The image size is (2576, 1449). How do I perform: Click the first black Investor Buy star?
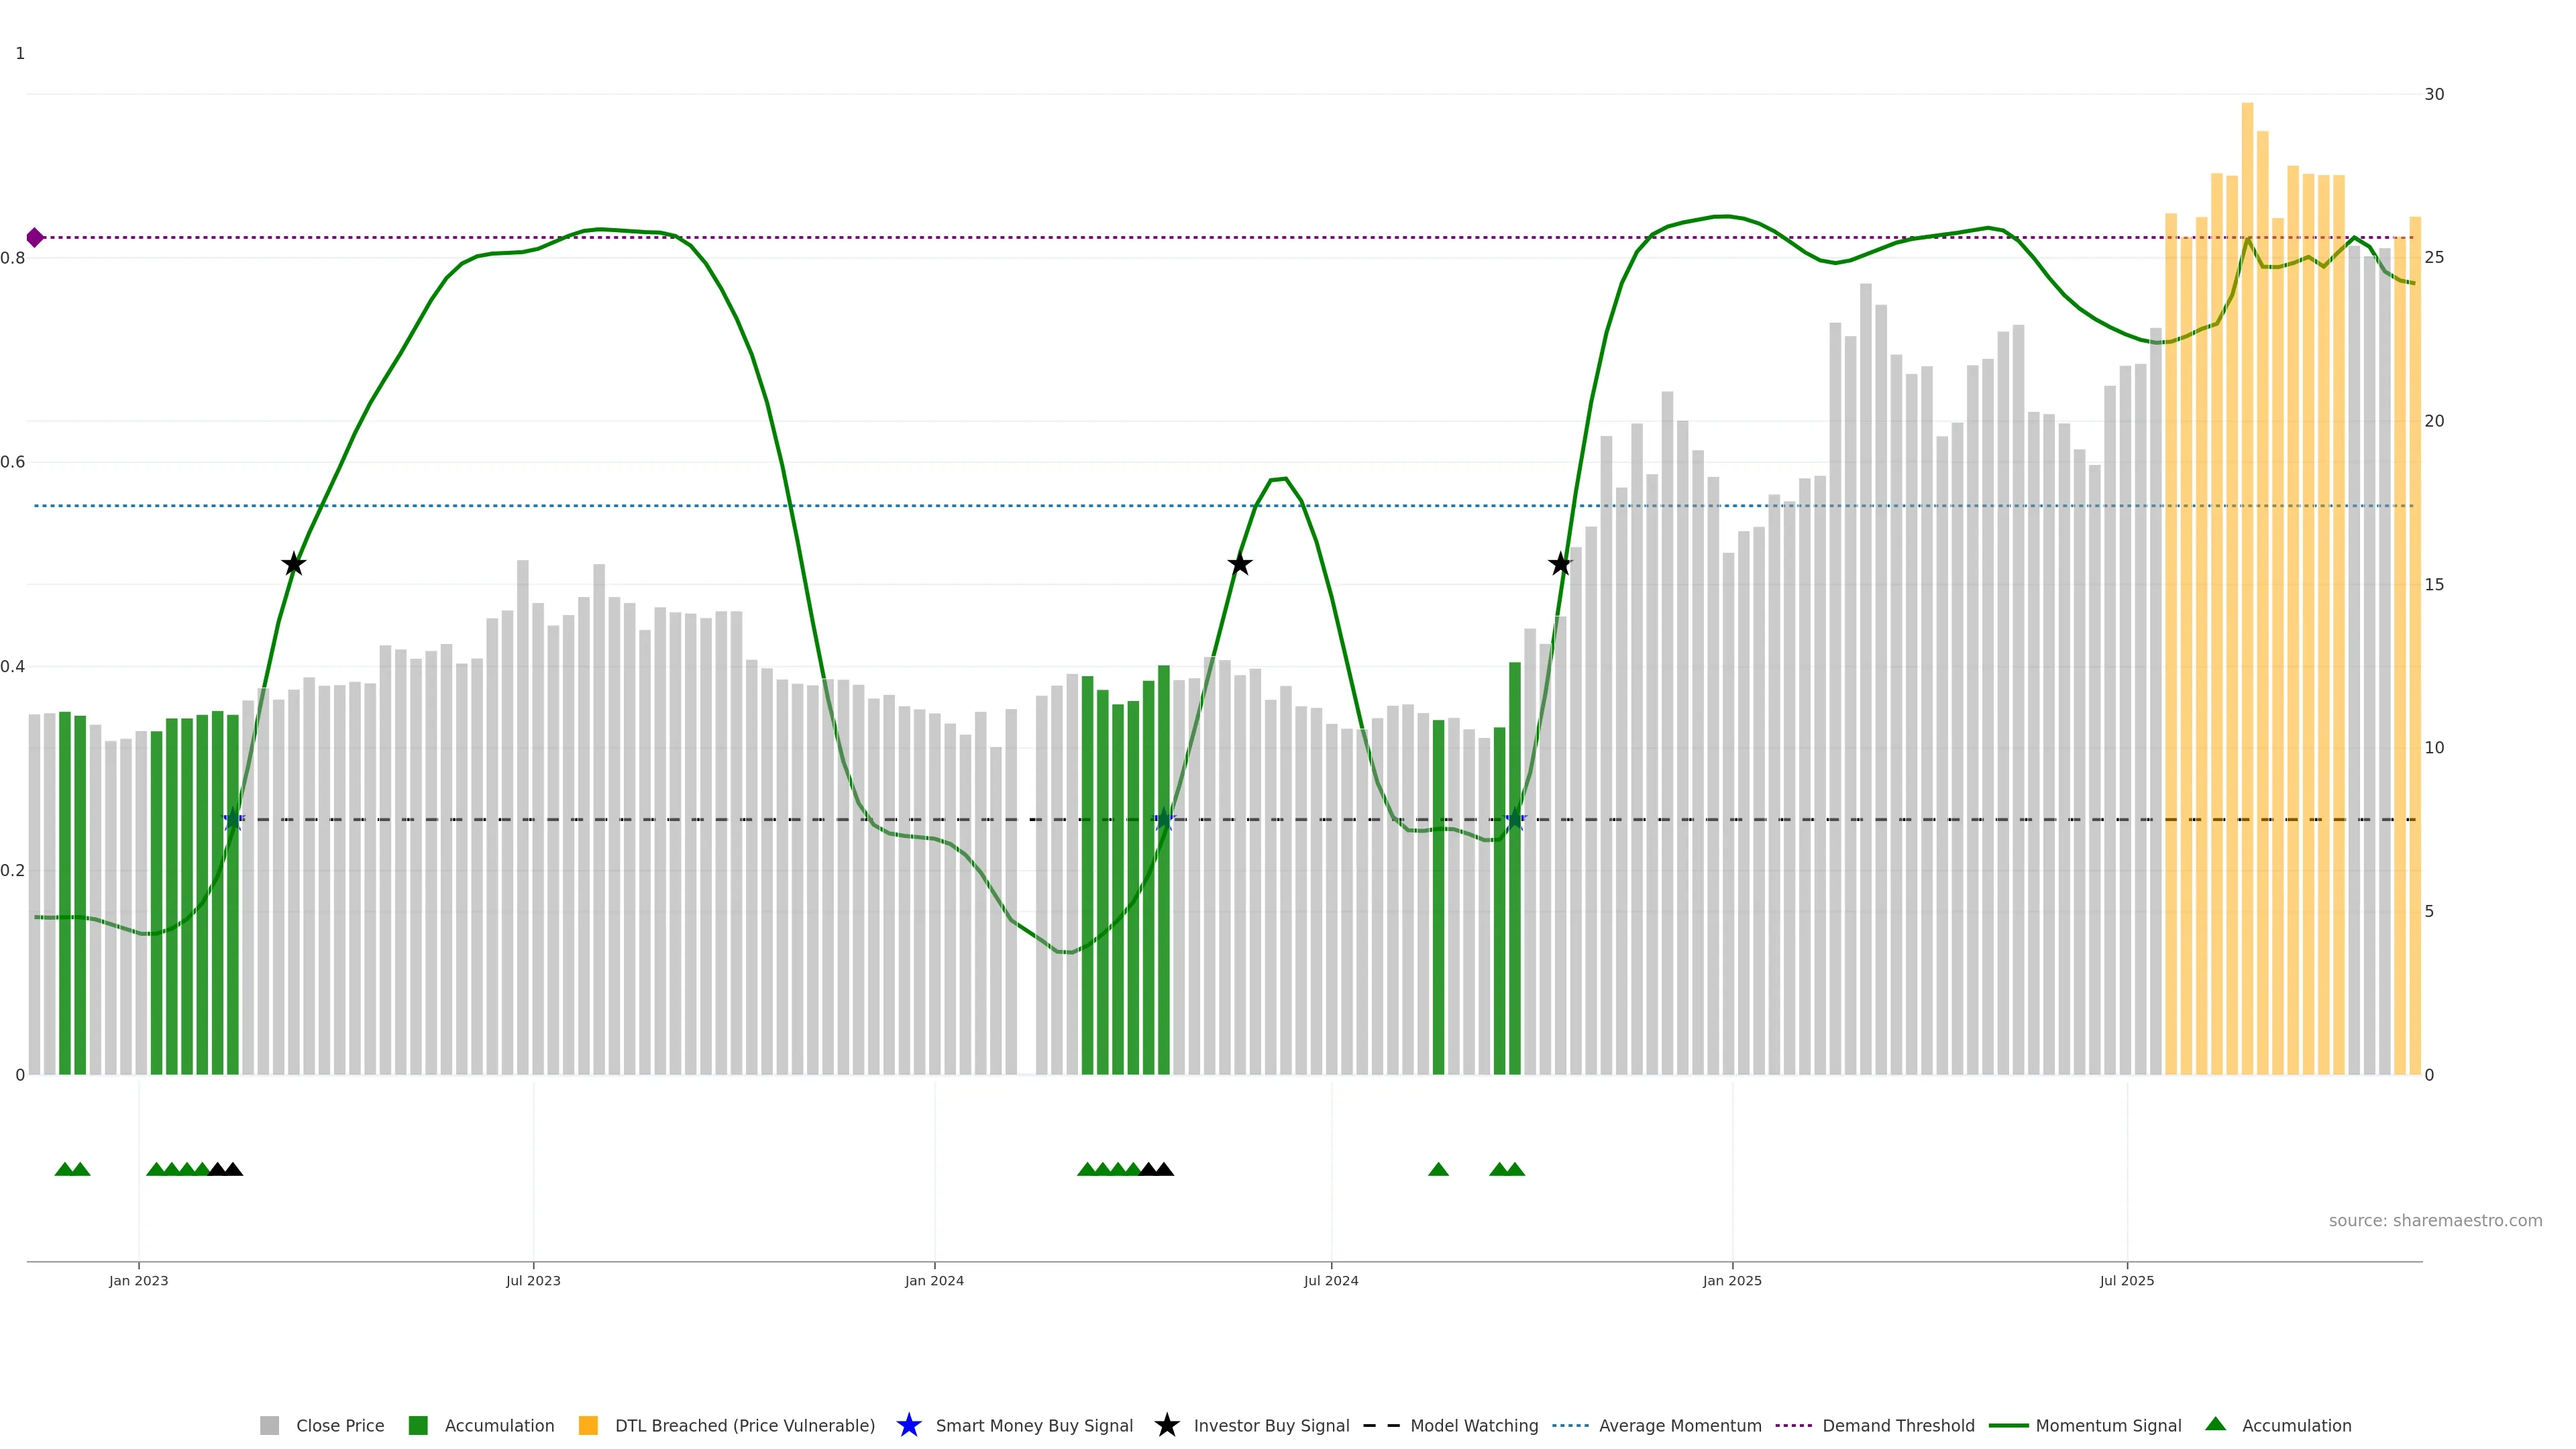coord(293,564)
